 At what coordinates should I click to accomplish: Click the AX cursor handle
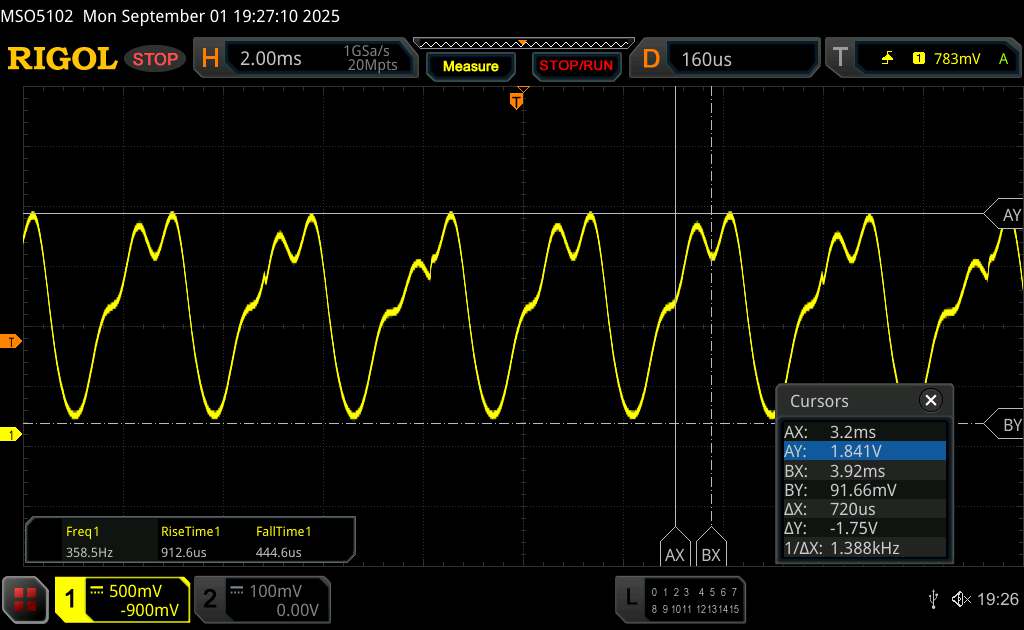(x=676, y=553)
